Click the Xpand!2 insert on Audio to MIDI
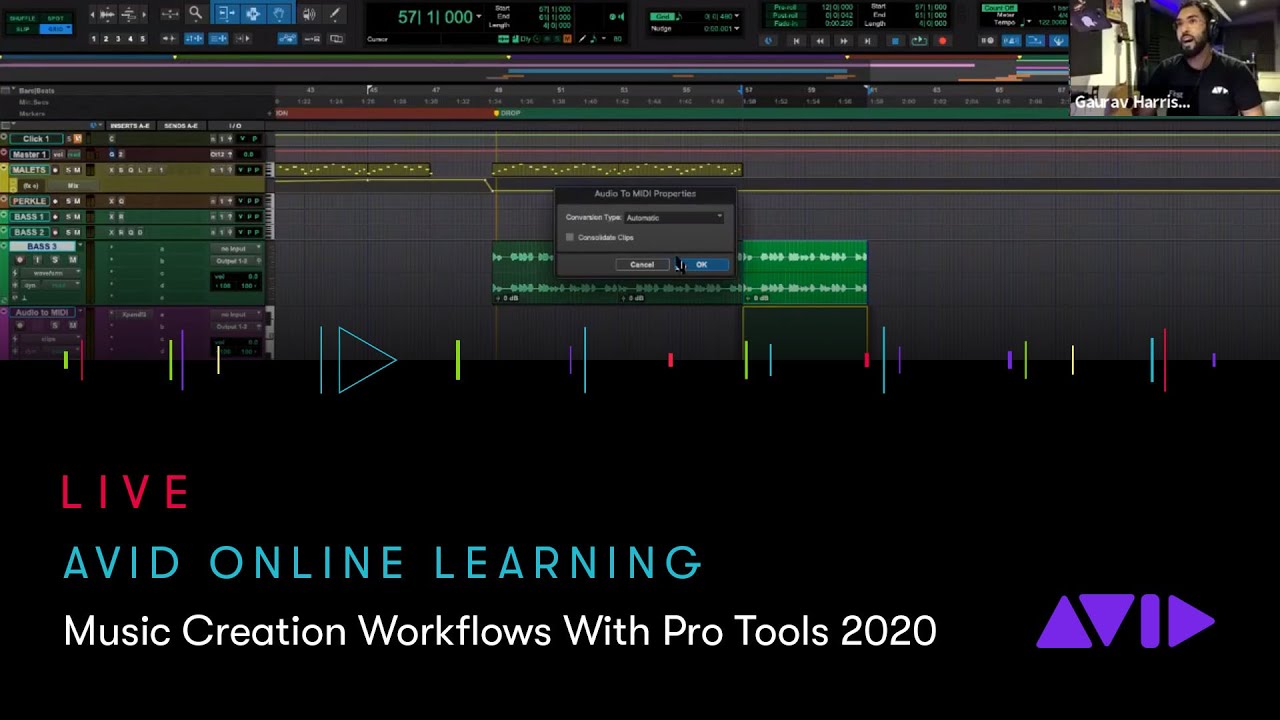Screen dimensions: 1280x720 134,314
